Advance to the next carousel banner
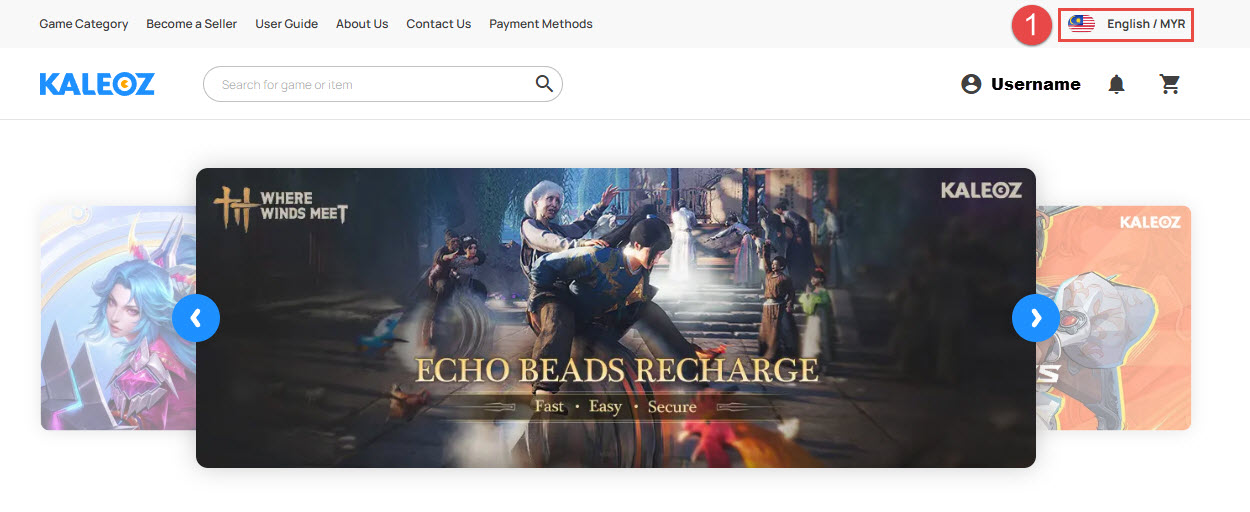The image size is (1250, 512). click(x=1036, y=318)
